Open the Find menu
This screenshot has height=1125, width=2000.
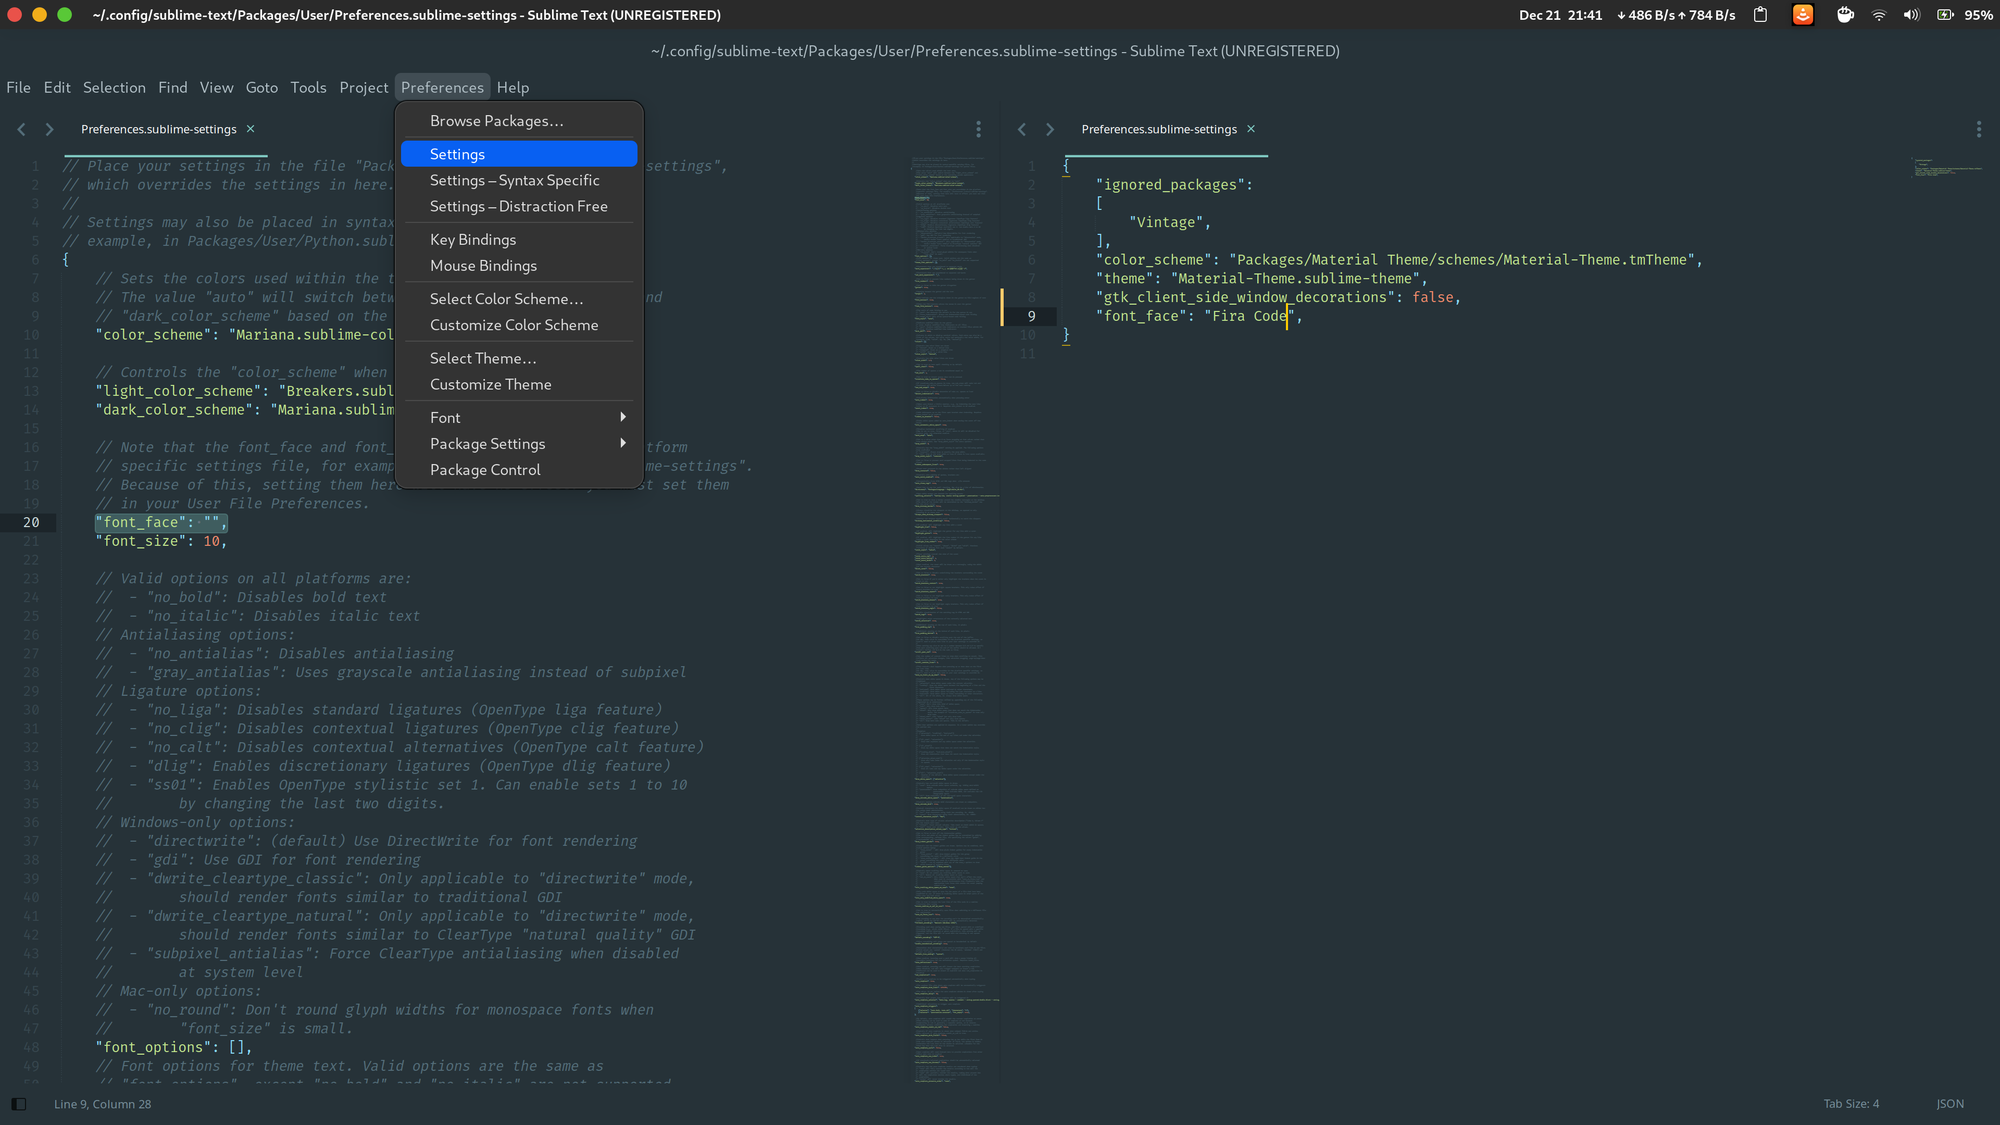[172, 88]
